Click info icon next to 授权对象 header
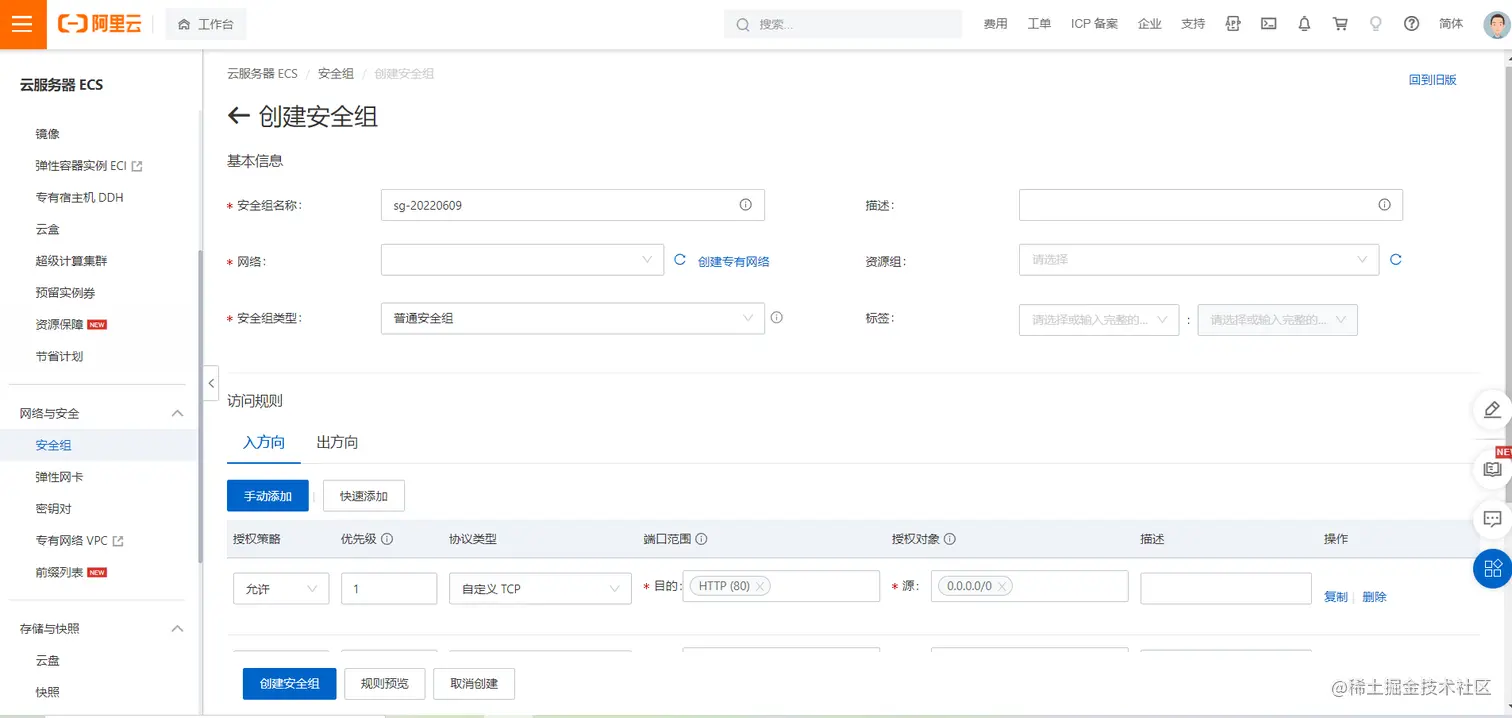This screenshot has width=1512, height=718. pyautogui.click(x=950, y=539)
